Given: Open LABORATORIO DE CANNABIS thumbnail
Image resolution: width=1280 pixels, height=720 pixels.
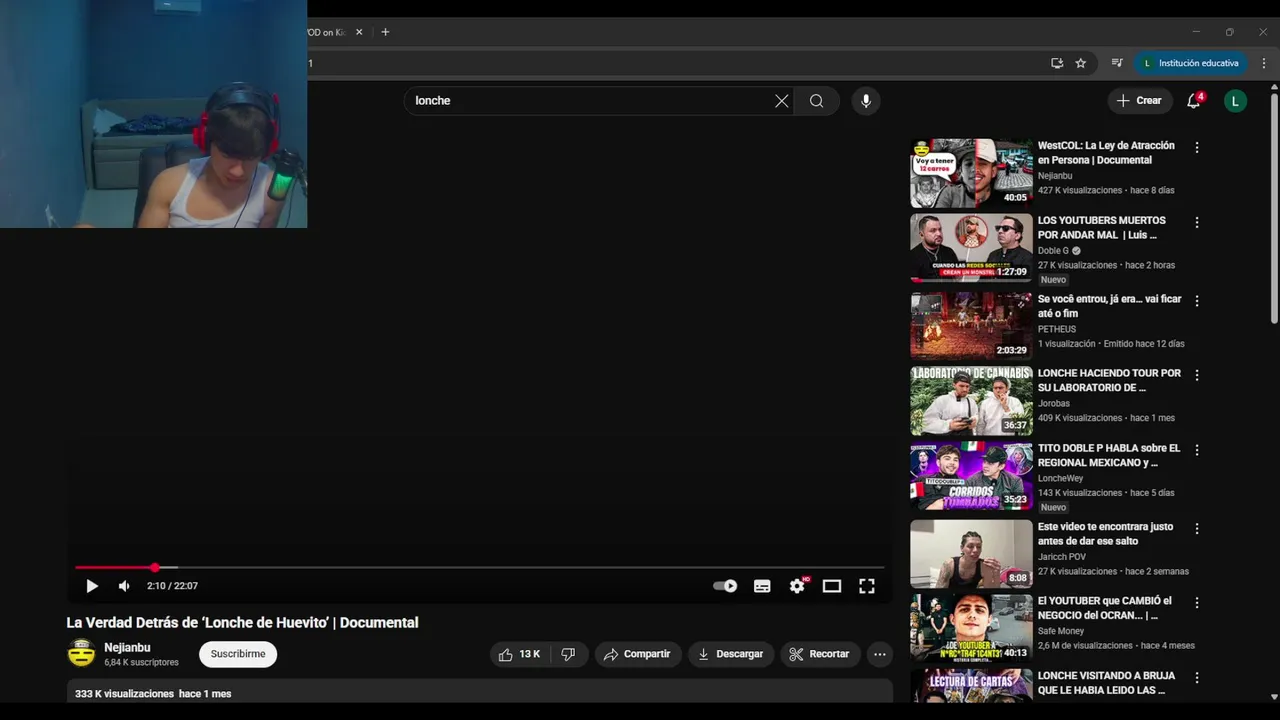Looking at the screenshot, I should (x=971, y=400).
